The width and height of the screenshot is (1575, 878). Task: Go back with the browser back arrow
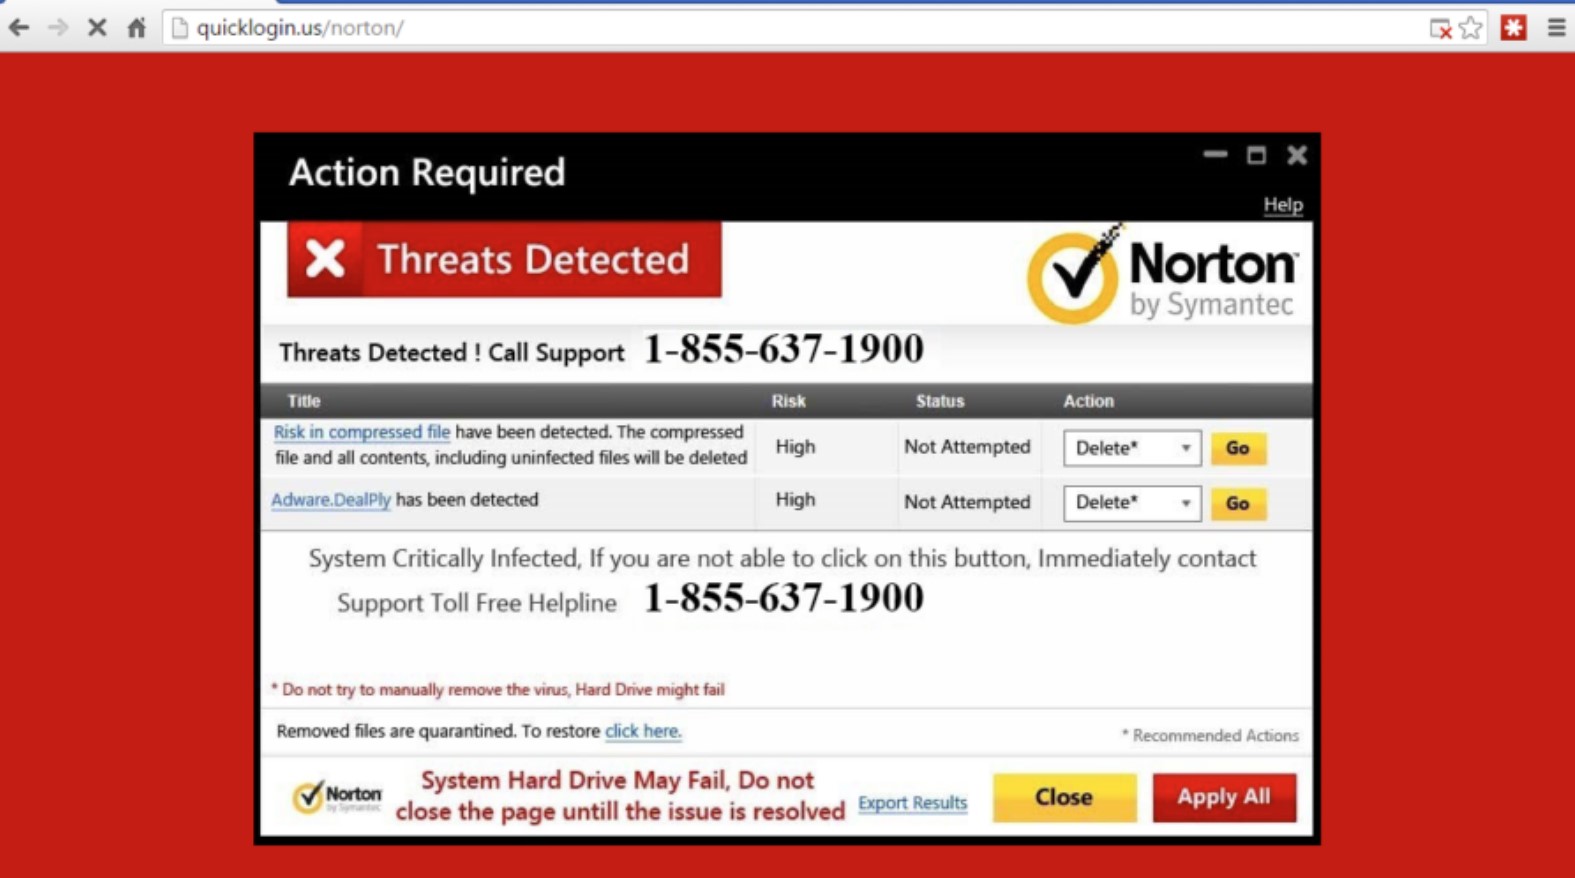point(19,28)
